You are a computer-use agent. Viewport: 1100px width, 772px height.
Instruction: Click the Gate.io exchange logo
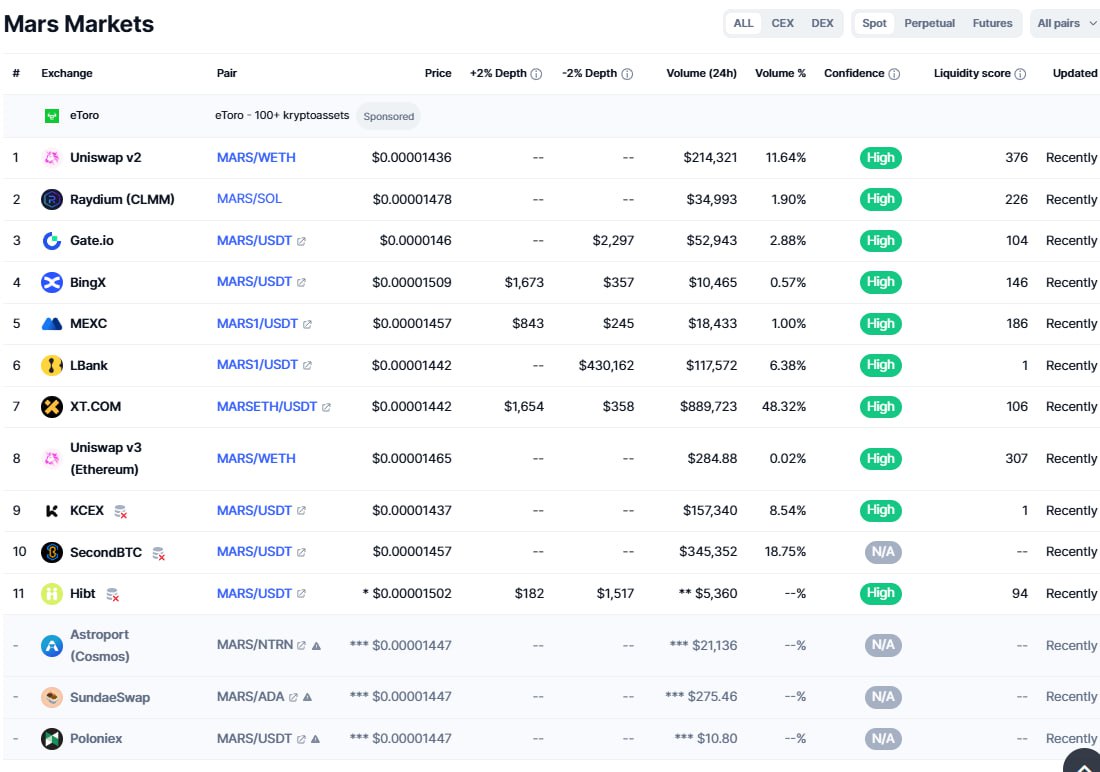[x=51, y=241]
